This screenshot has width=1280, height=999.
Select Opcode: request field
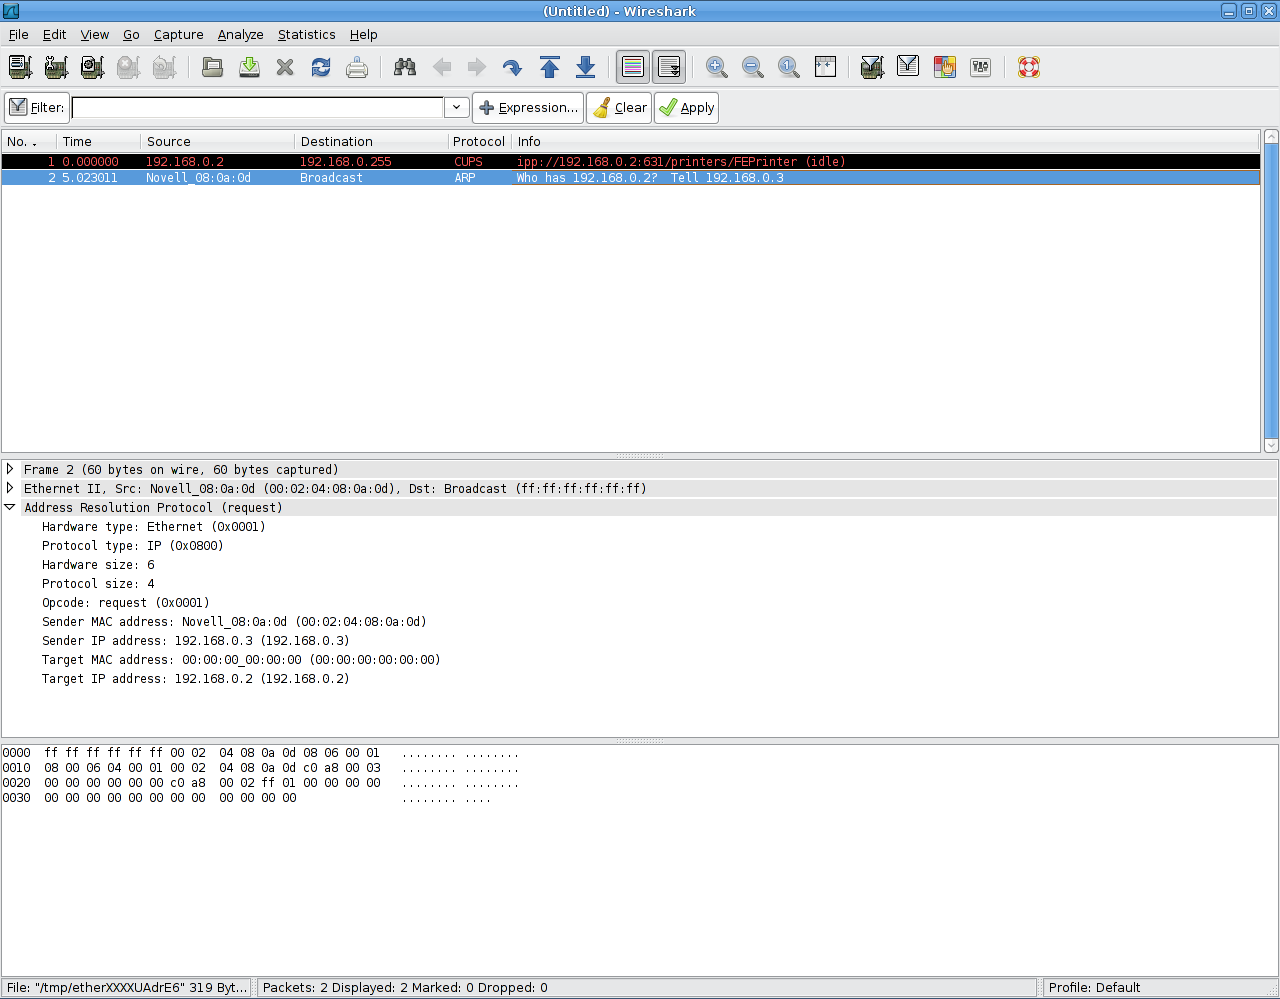[126, 602]
